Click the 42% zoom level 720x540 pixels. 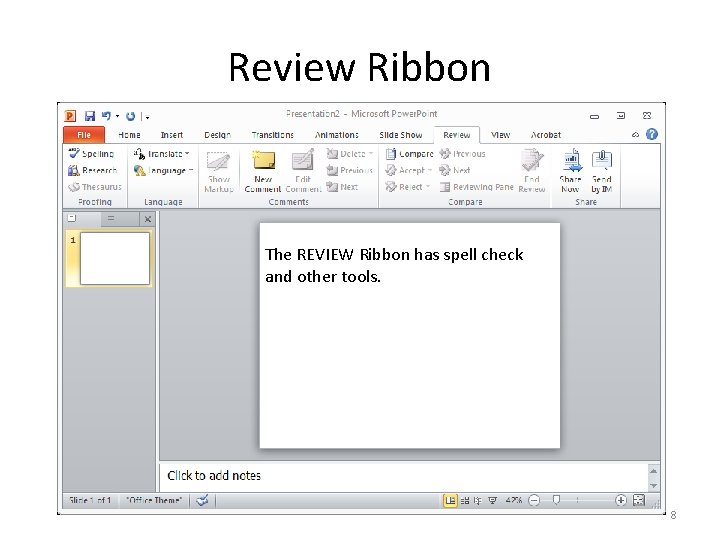tap(514, 500)
